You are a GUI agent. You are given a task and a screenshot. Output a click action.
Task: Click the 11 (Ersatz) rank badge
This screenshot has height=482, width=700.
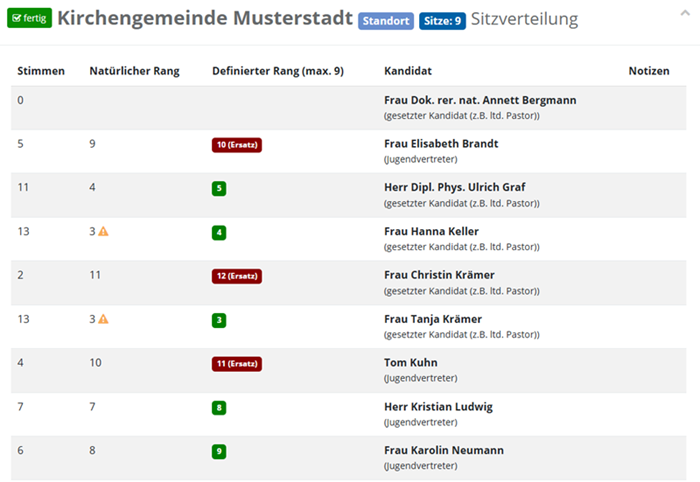[237, 364]
